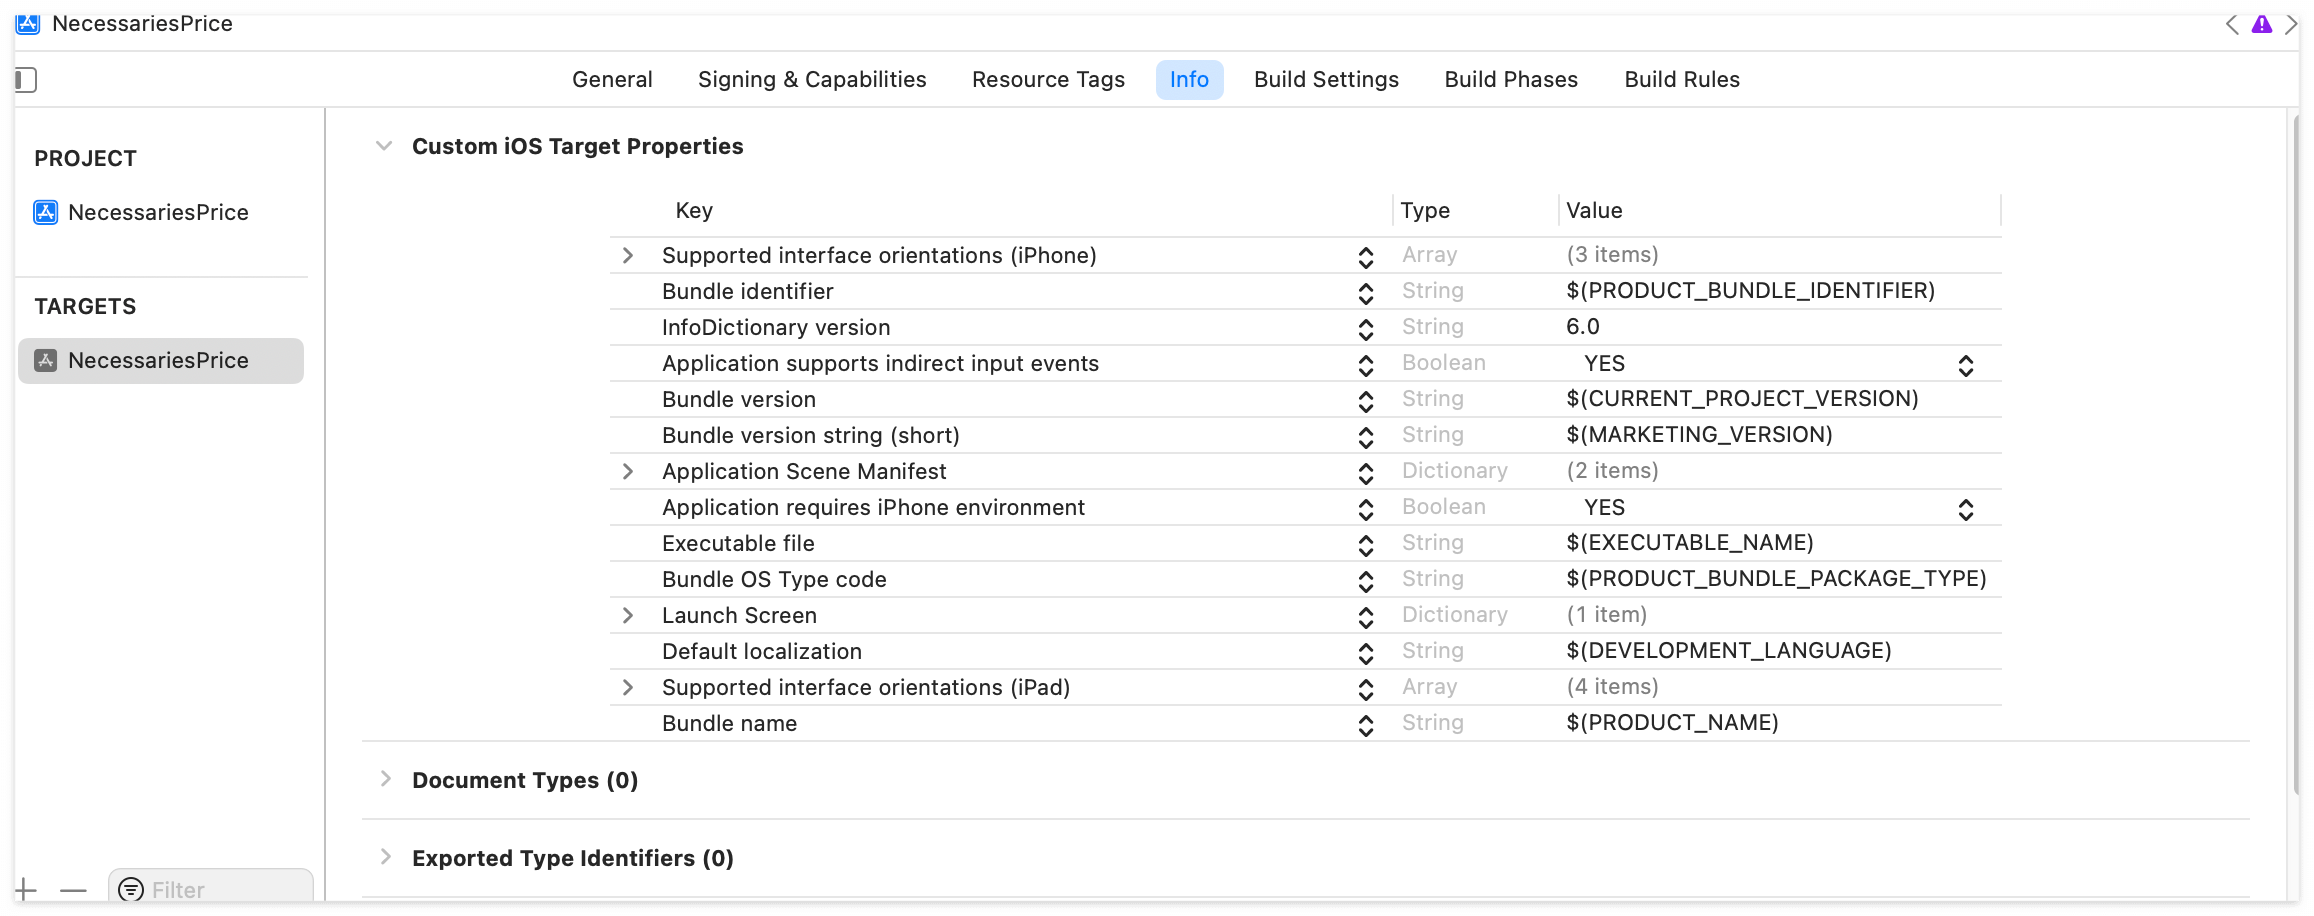
Task: Toggle the sidebar panel icon
Action: coord(26,80)
